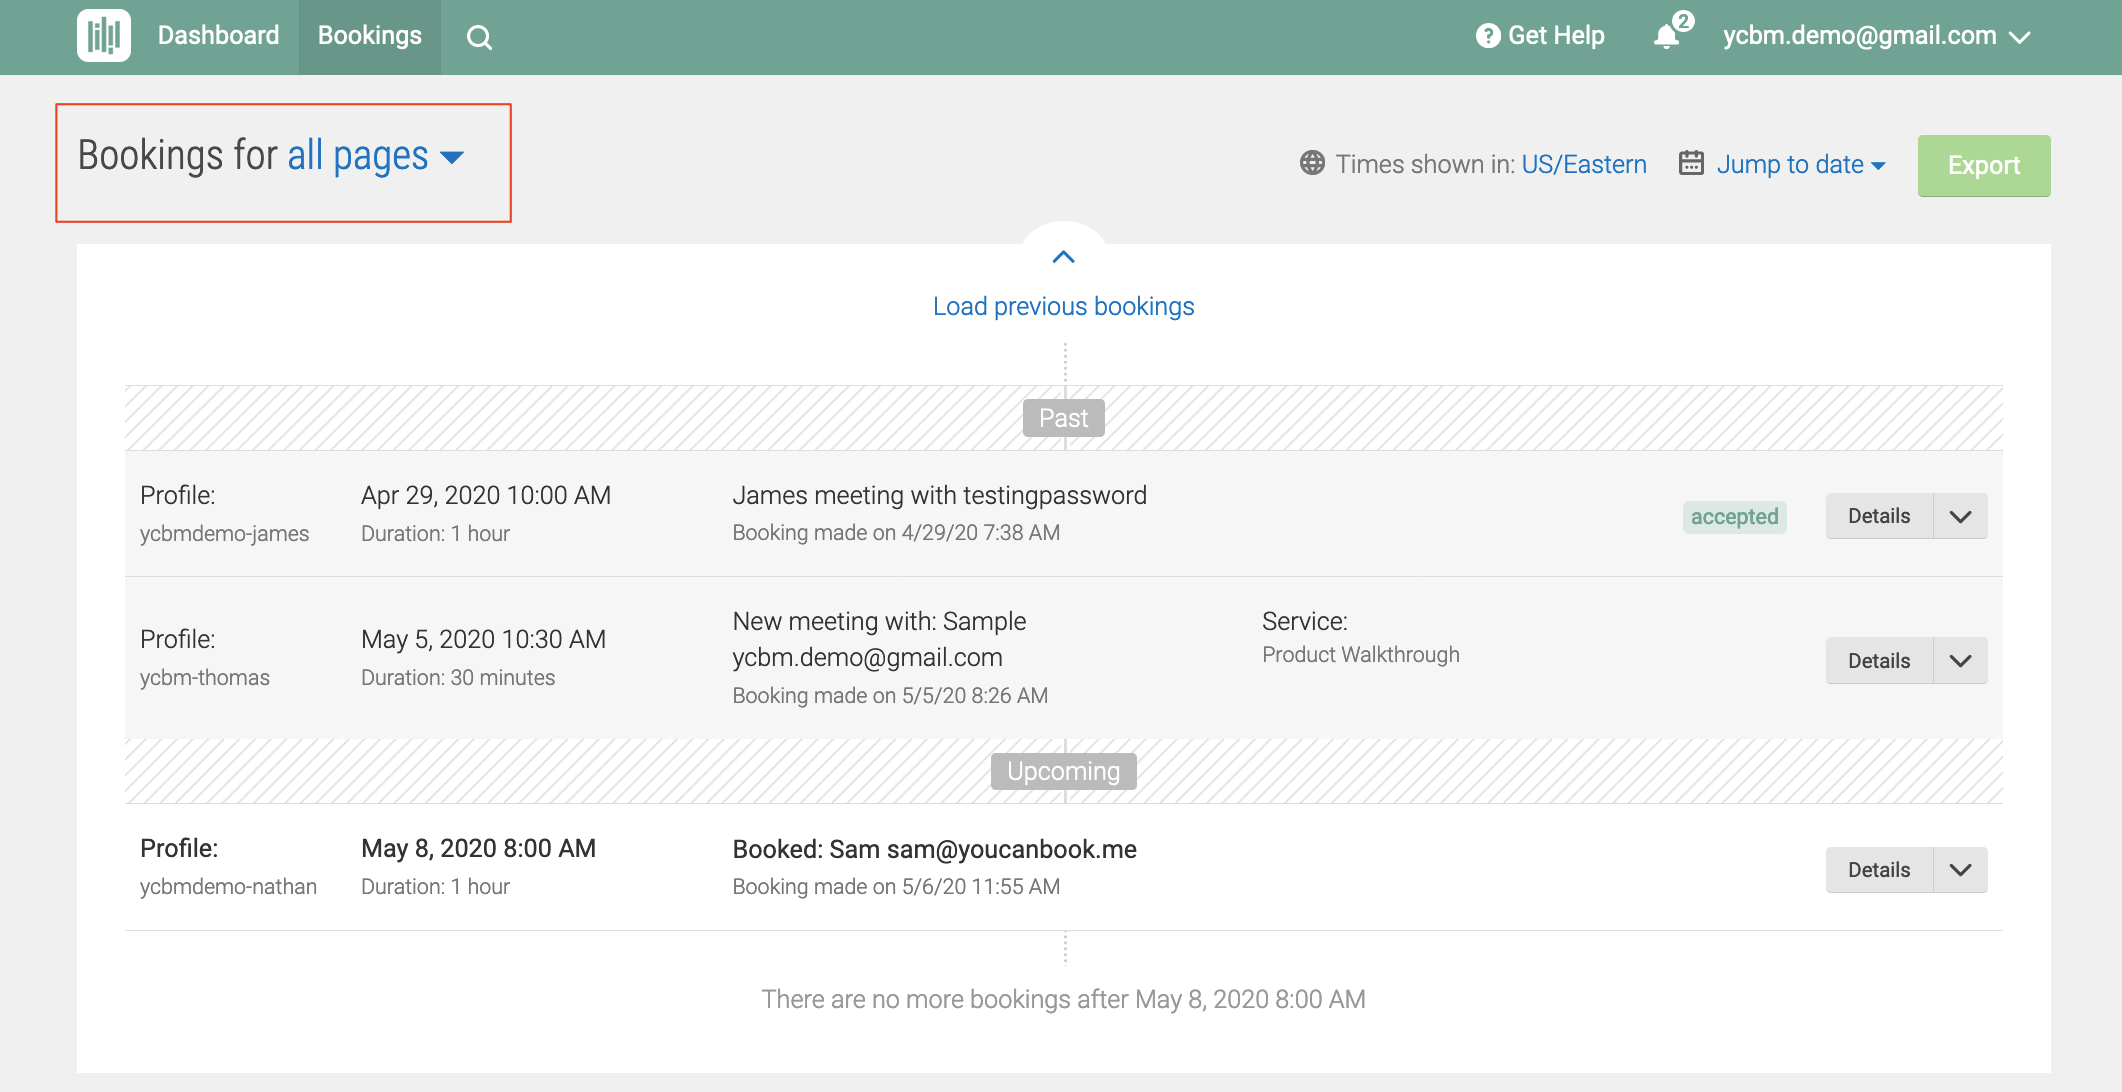Expand options arrow for May 5 booking
This screenshot has width=2122, height=1092.
(1960, 661)
